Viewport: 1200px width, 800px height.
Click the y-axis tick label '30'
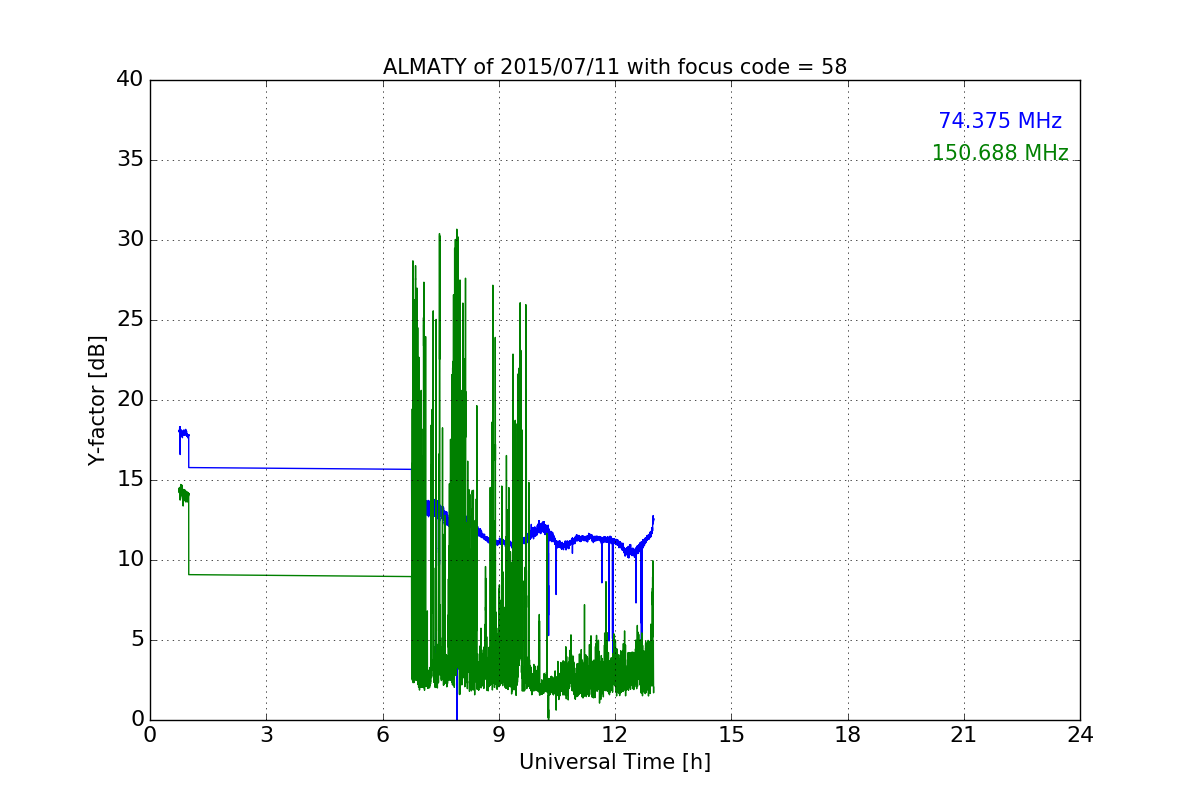[130, 240]
